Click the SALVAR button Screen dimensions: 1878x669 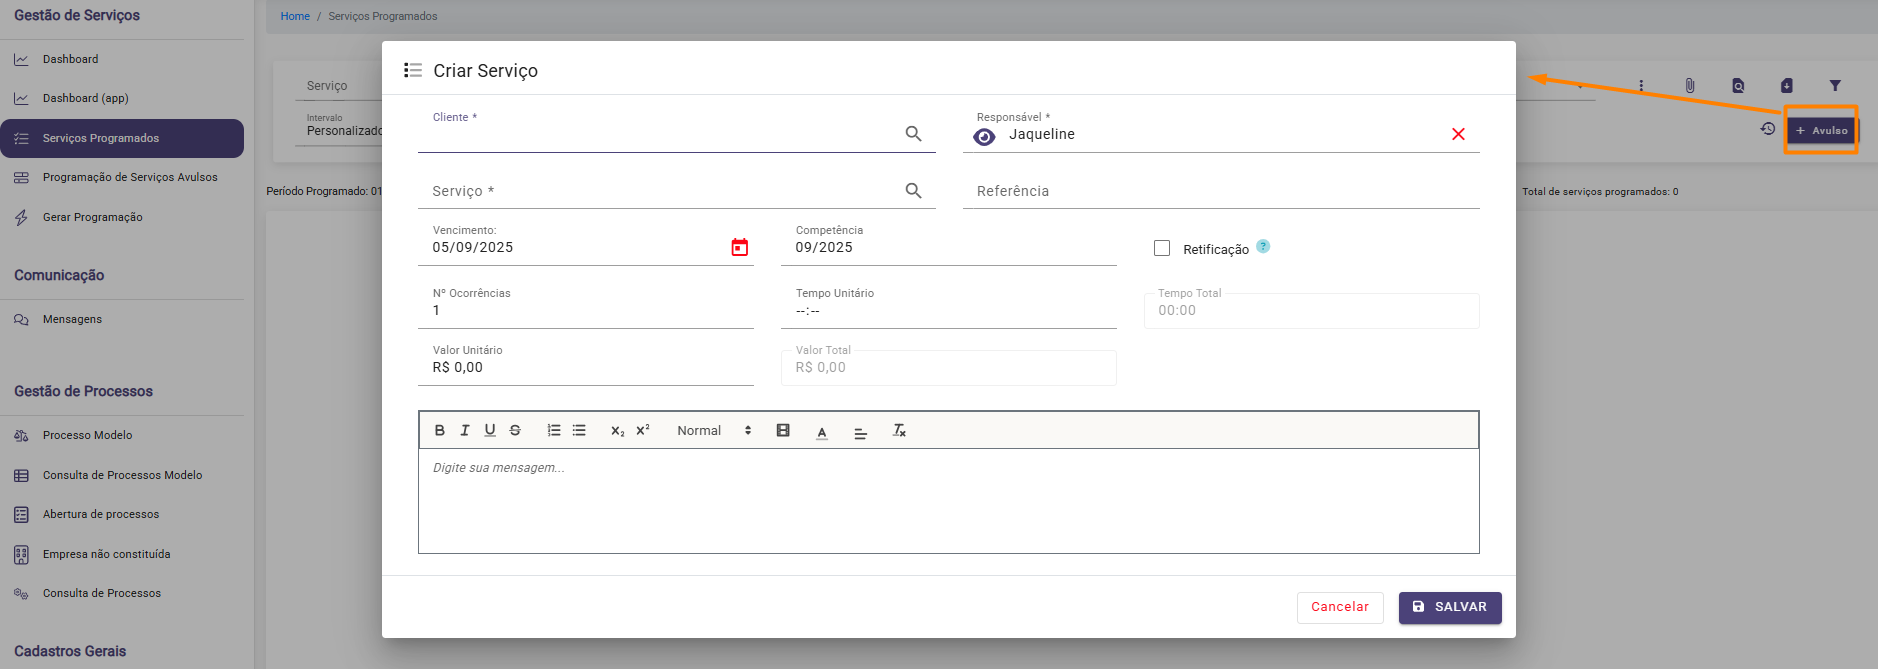[x=1449, y=607]
